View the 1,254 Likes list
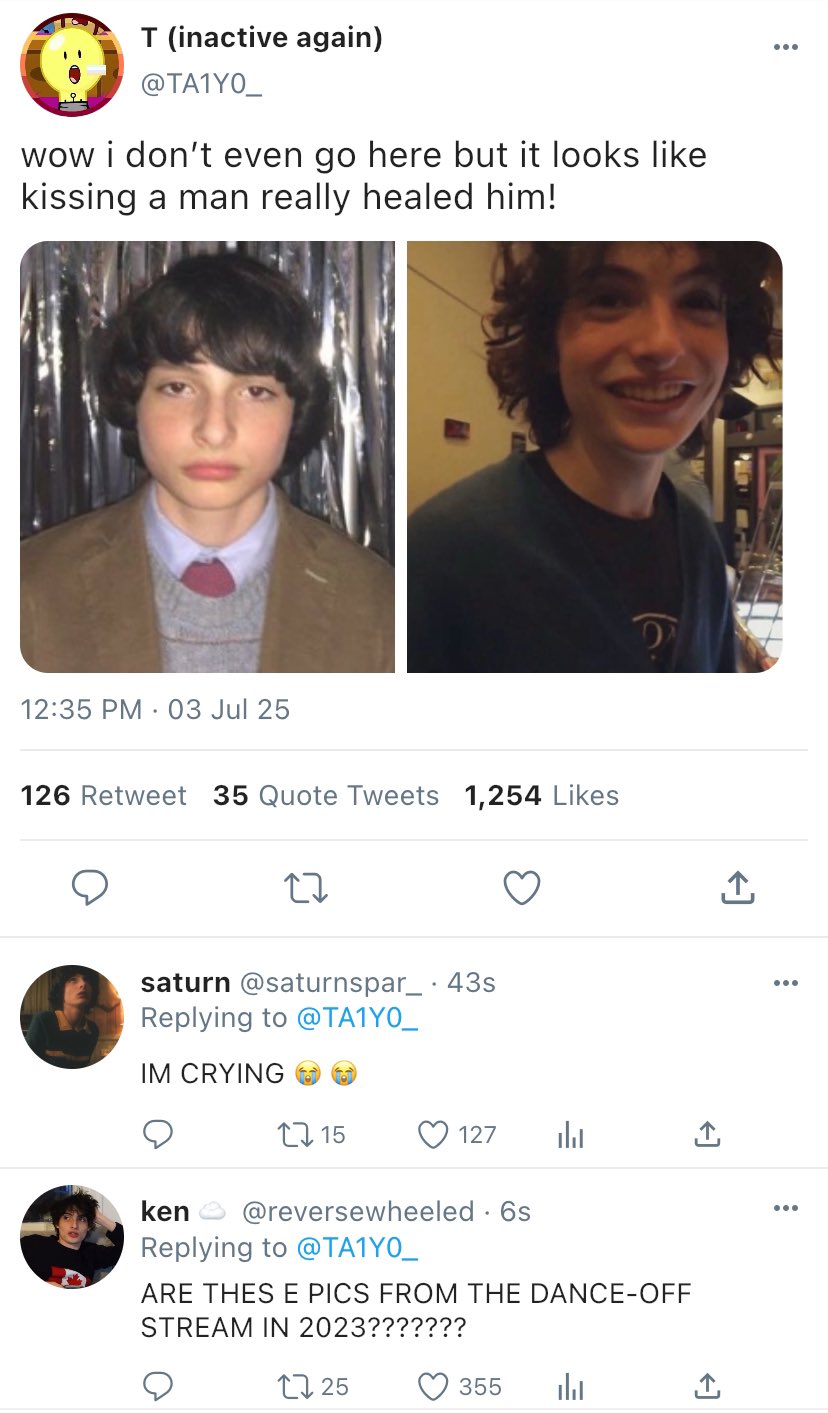This screenshot has height=1413, width=828. (x=542, y=796)
